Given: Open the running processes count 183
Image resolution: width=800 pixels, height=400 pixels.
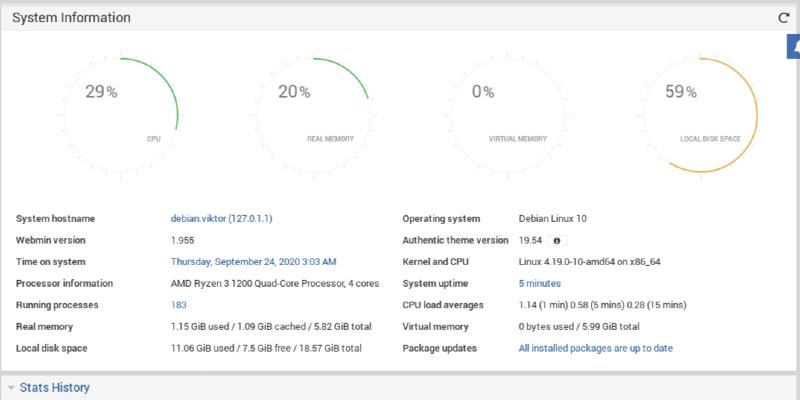Looking at the screenshot, I should [x=180, y=305].
